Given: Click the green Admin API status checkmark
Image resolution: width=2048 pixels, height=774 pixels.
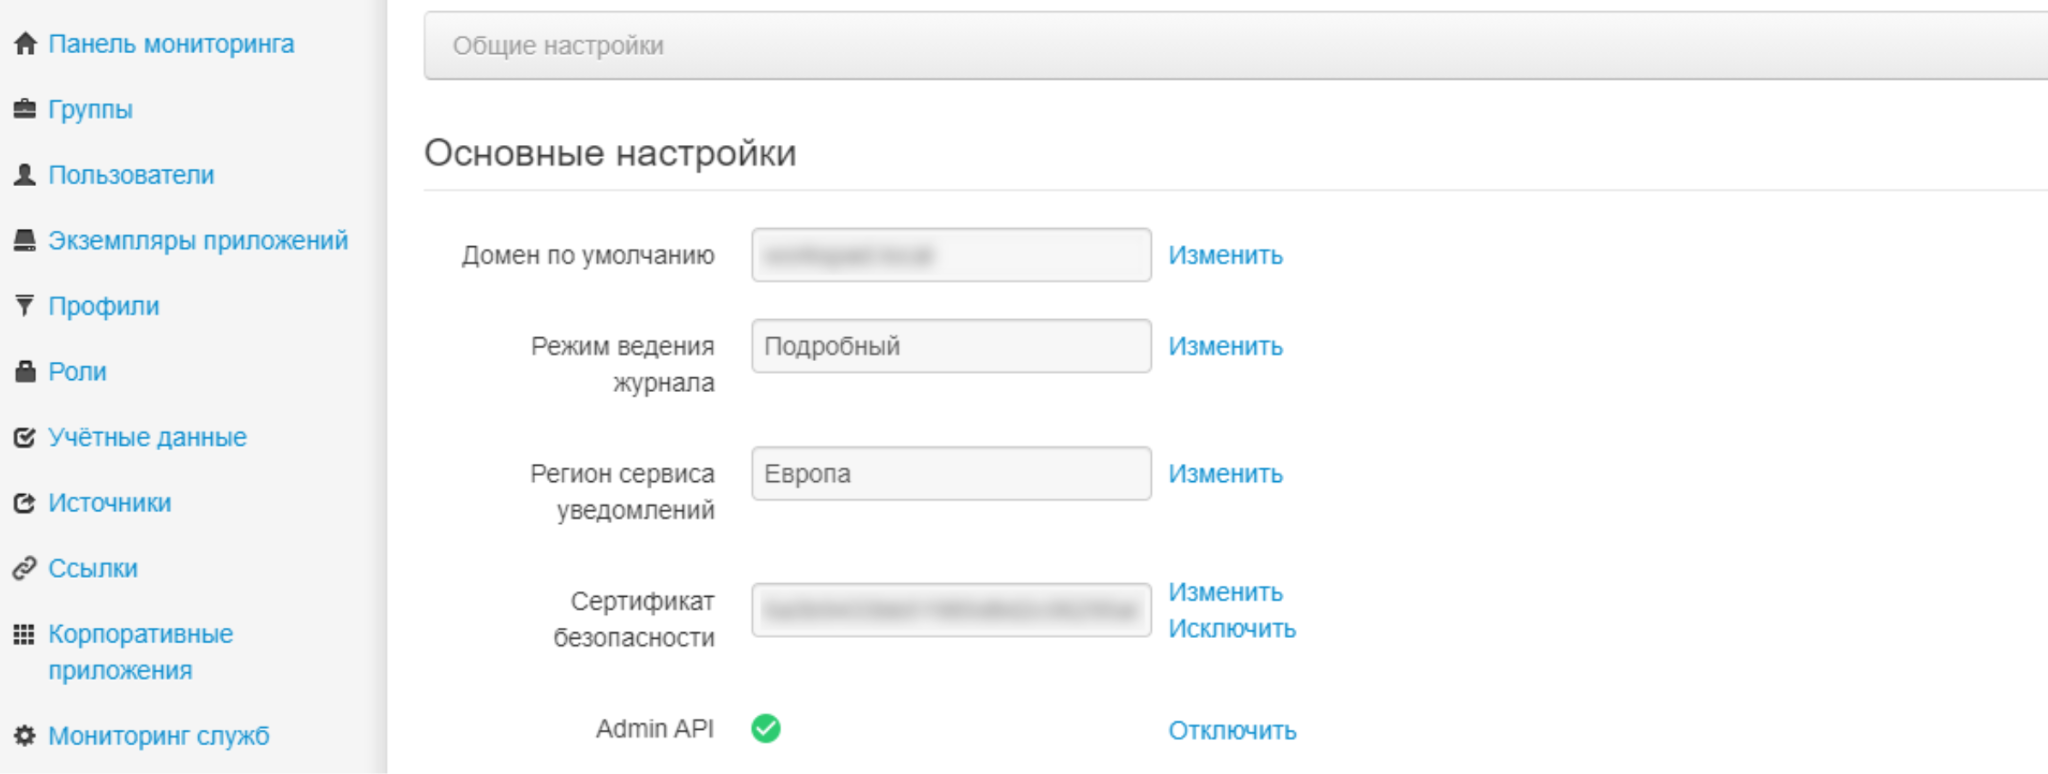Looking at the screenshot, I should (766, 729).
